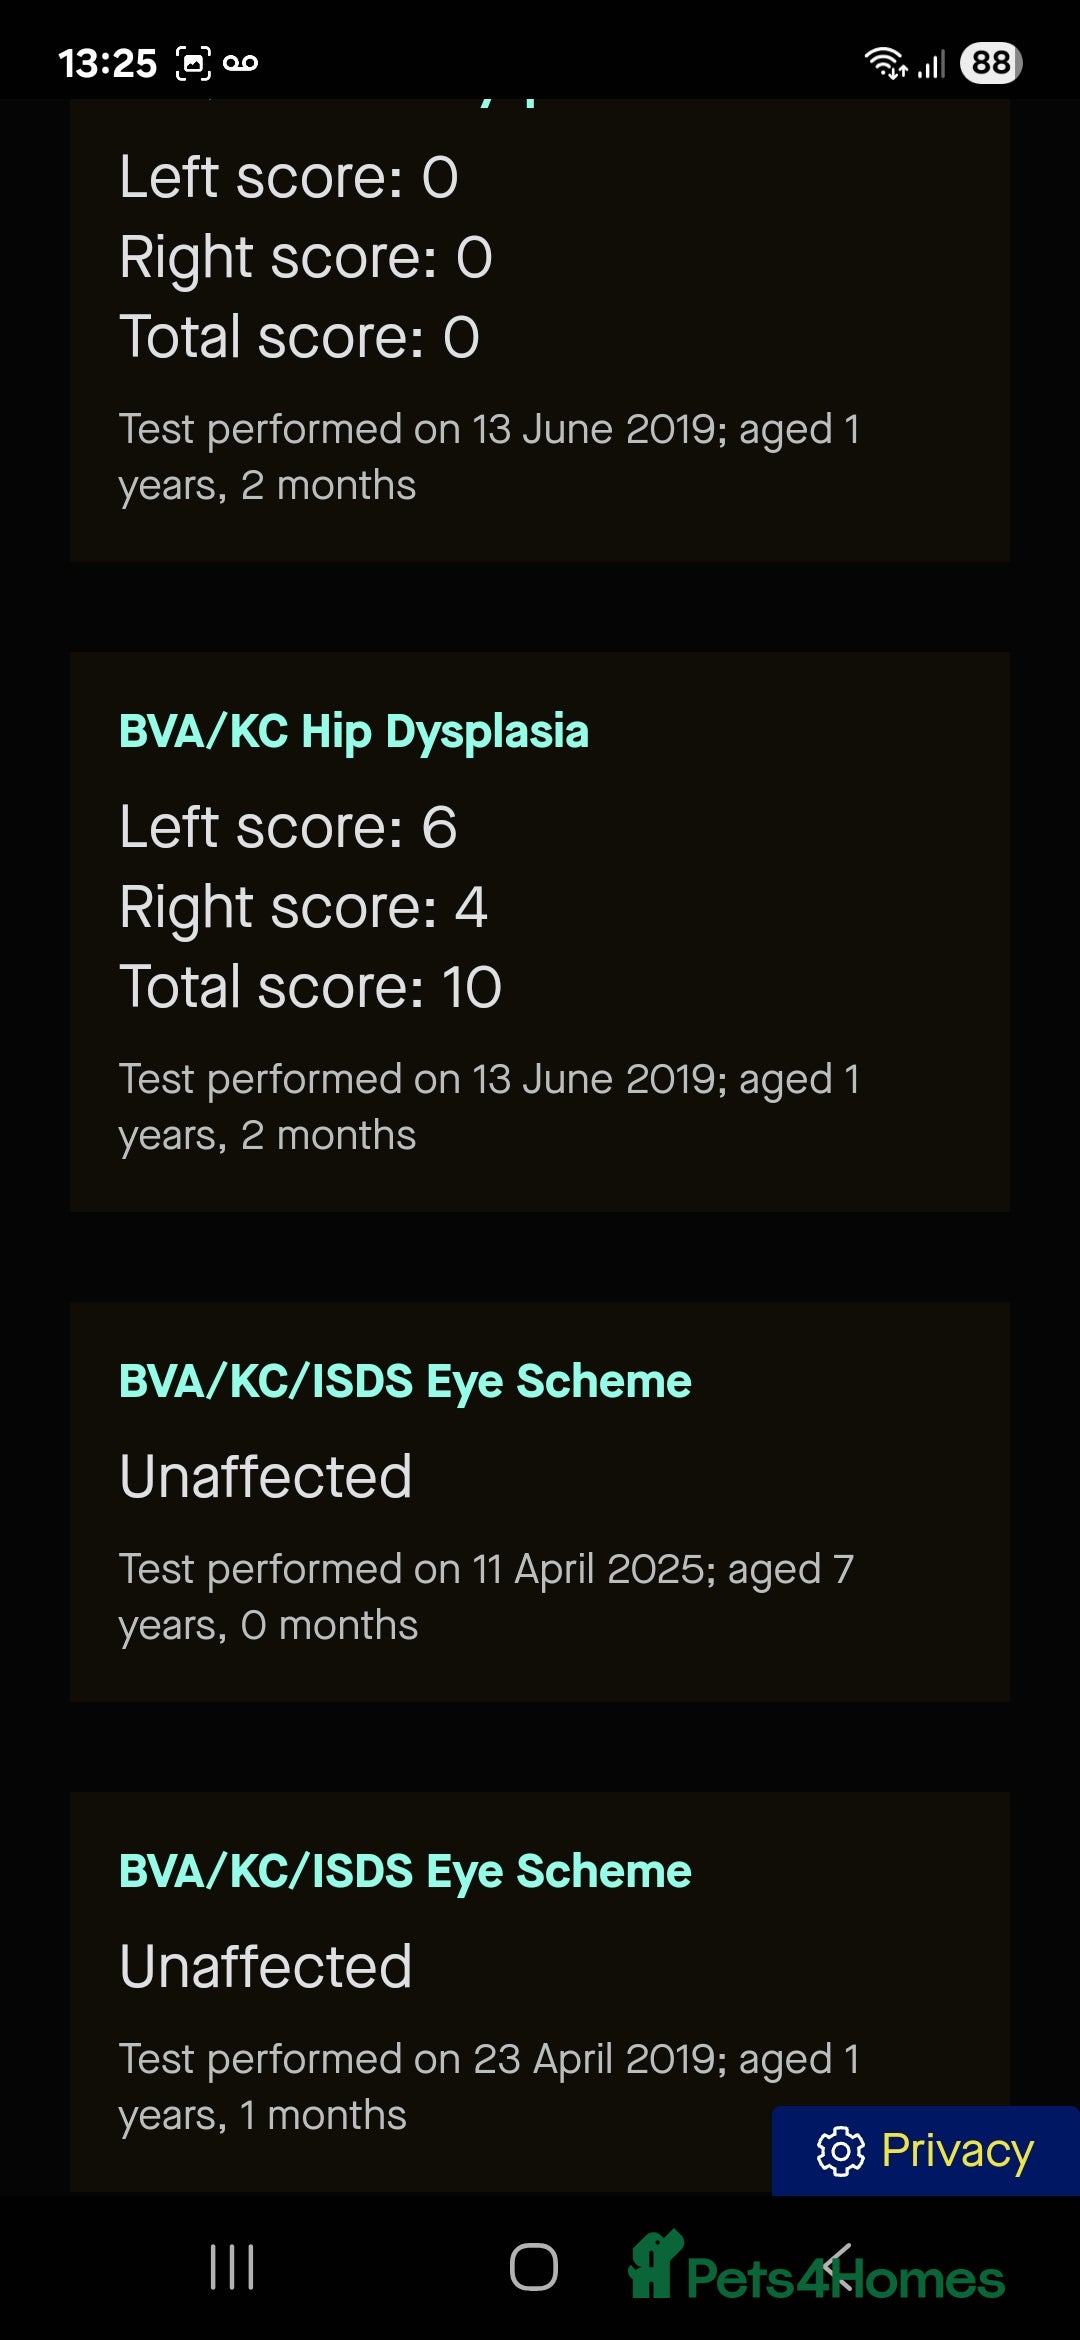Tap the Left score: 6 line
1080x2340 pixels.
click(288, 827)
